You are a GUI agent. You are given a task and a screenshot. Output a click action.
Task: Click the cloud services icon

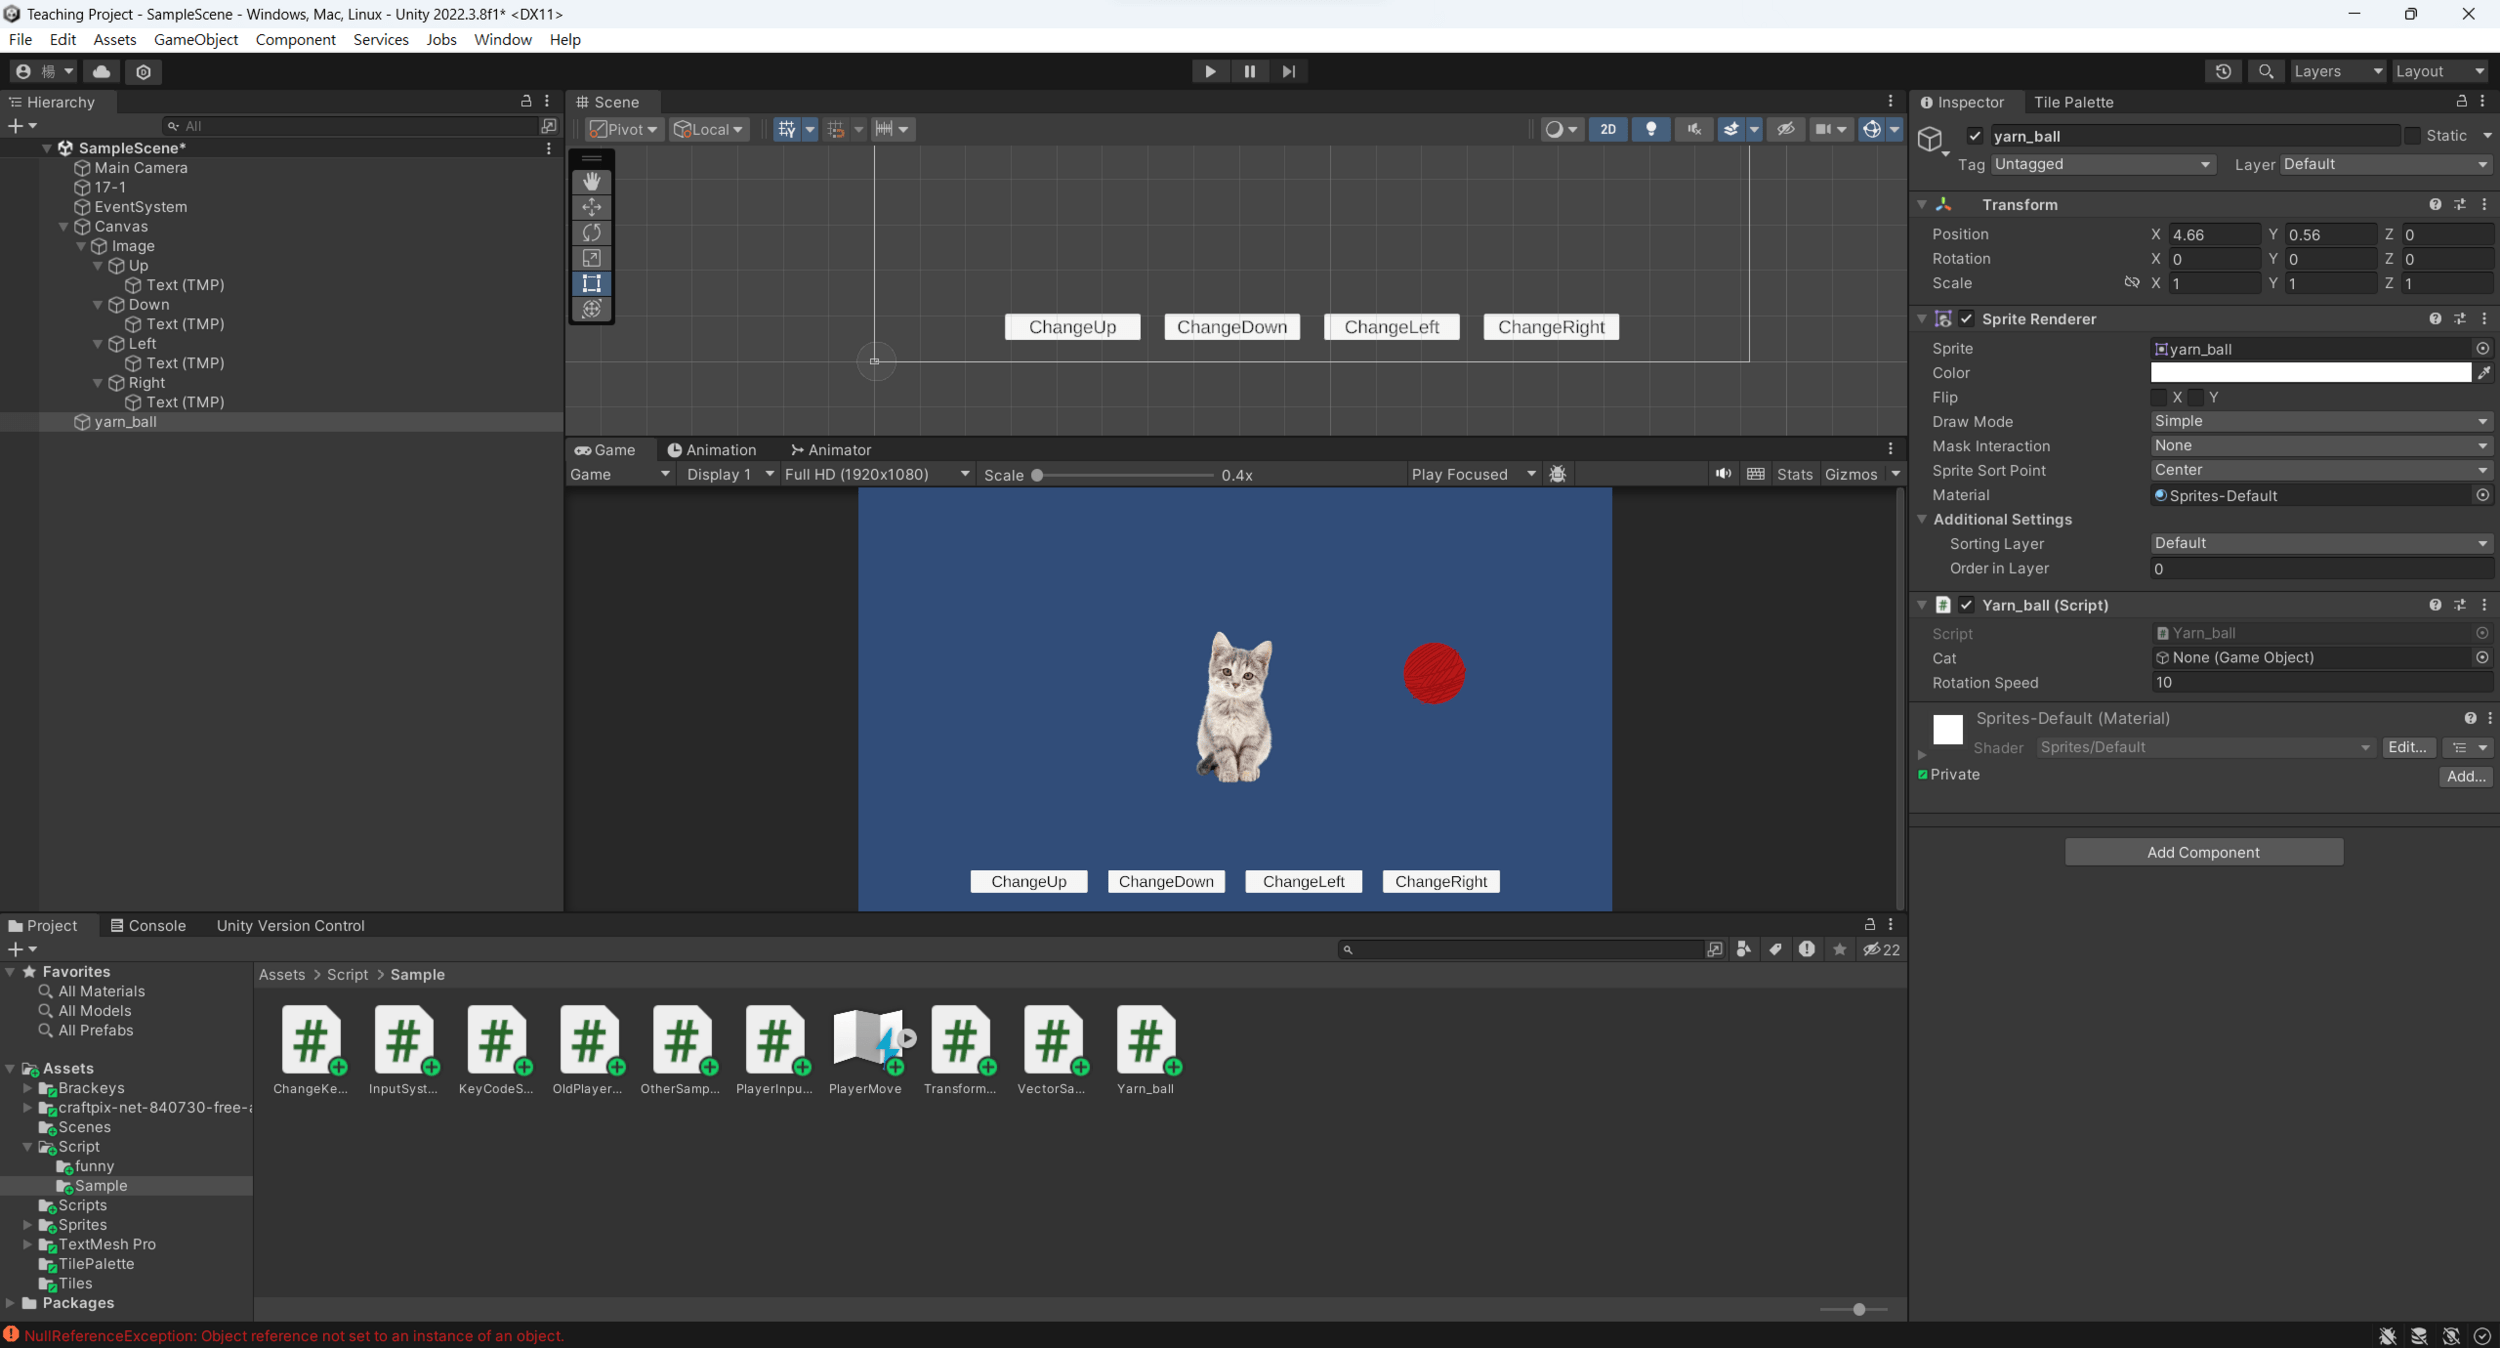(x=101, y=71)
